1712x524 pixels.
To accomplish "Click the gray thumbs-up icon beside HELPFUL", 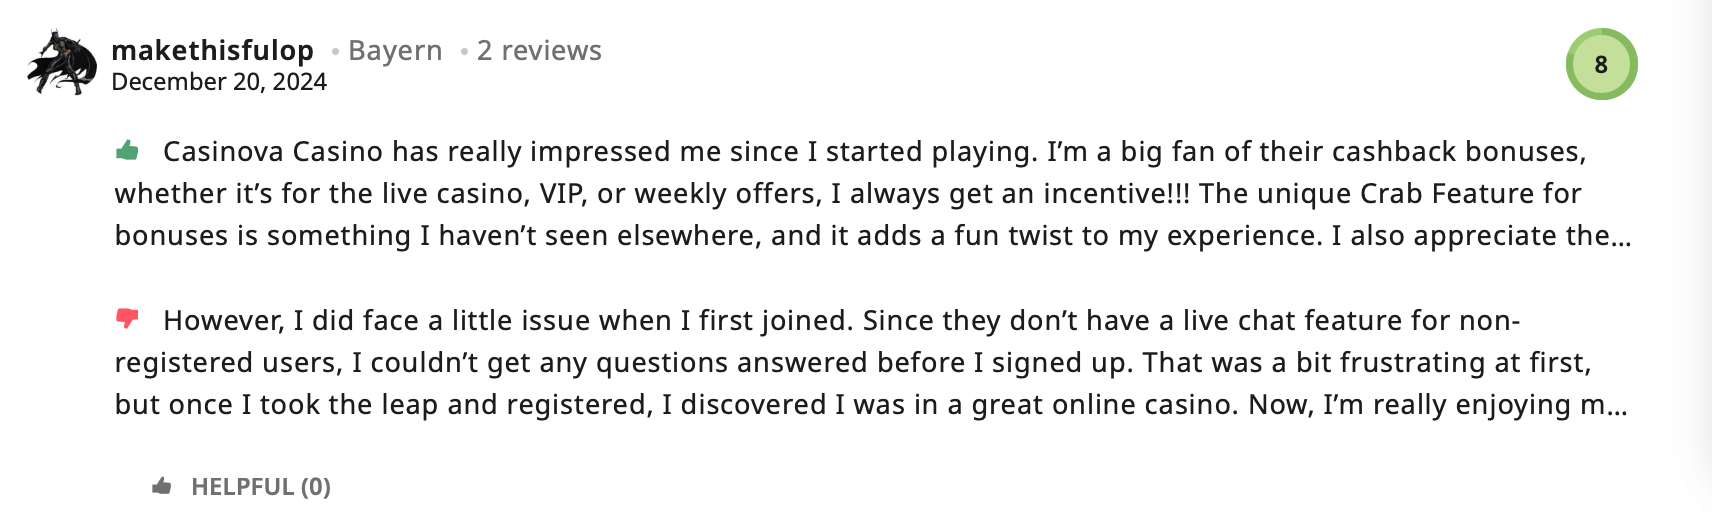I will [162, 486].
